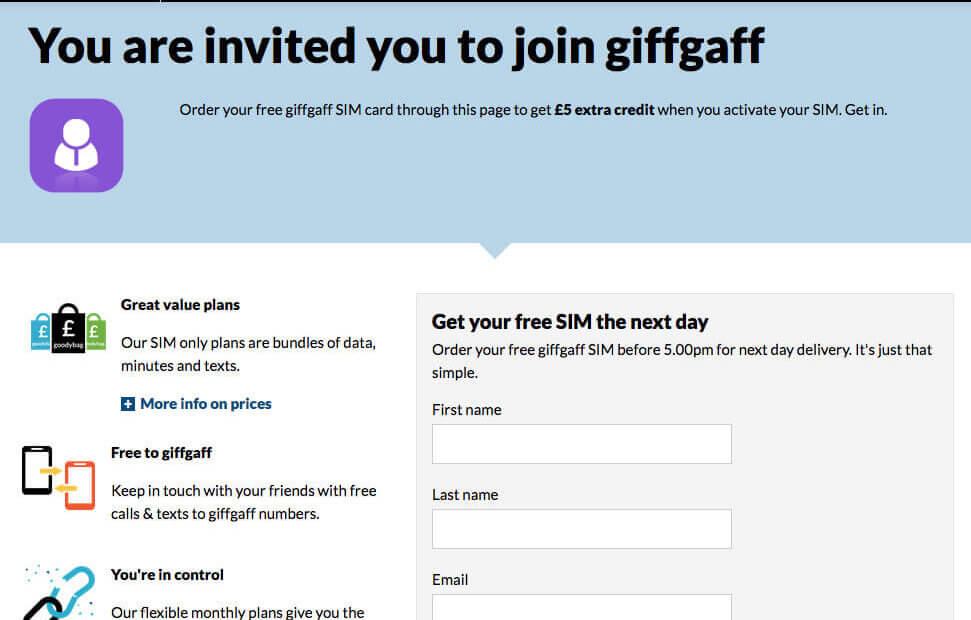Click the Free to giffgaff heading
The width and height of the screenshot is (971, 620).
[x=162, y=453]
